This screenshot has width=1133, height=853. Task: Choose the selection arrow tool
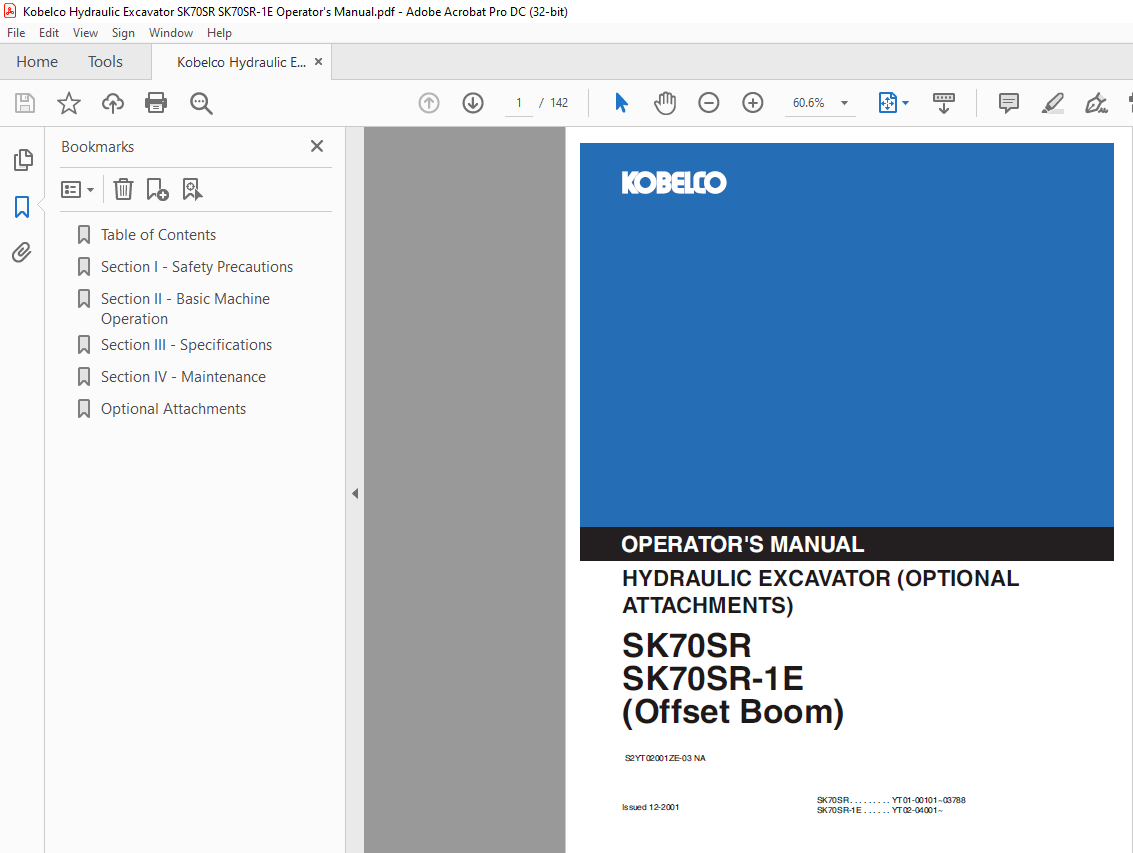pos(621,103)
